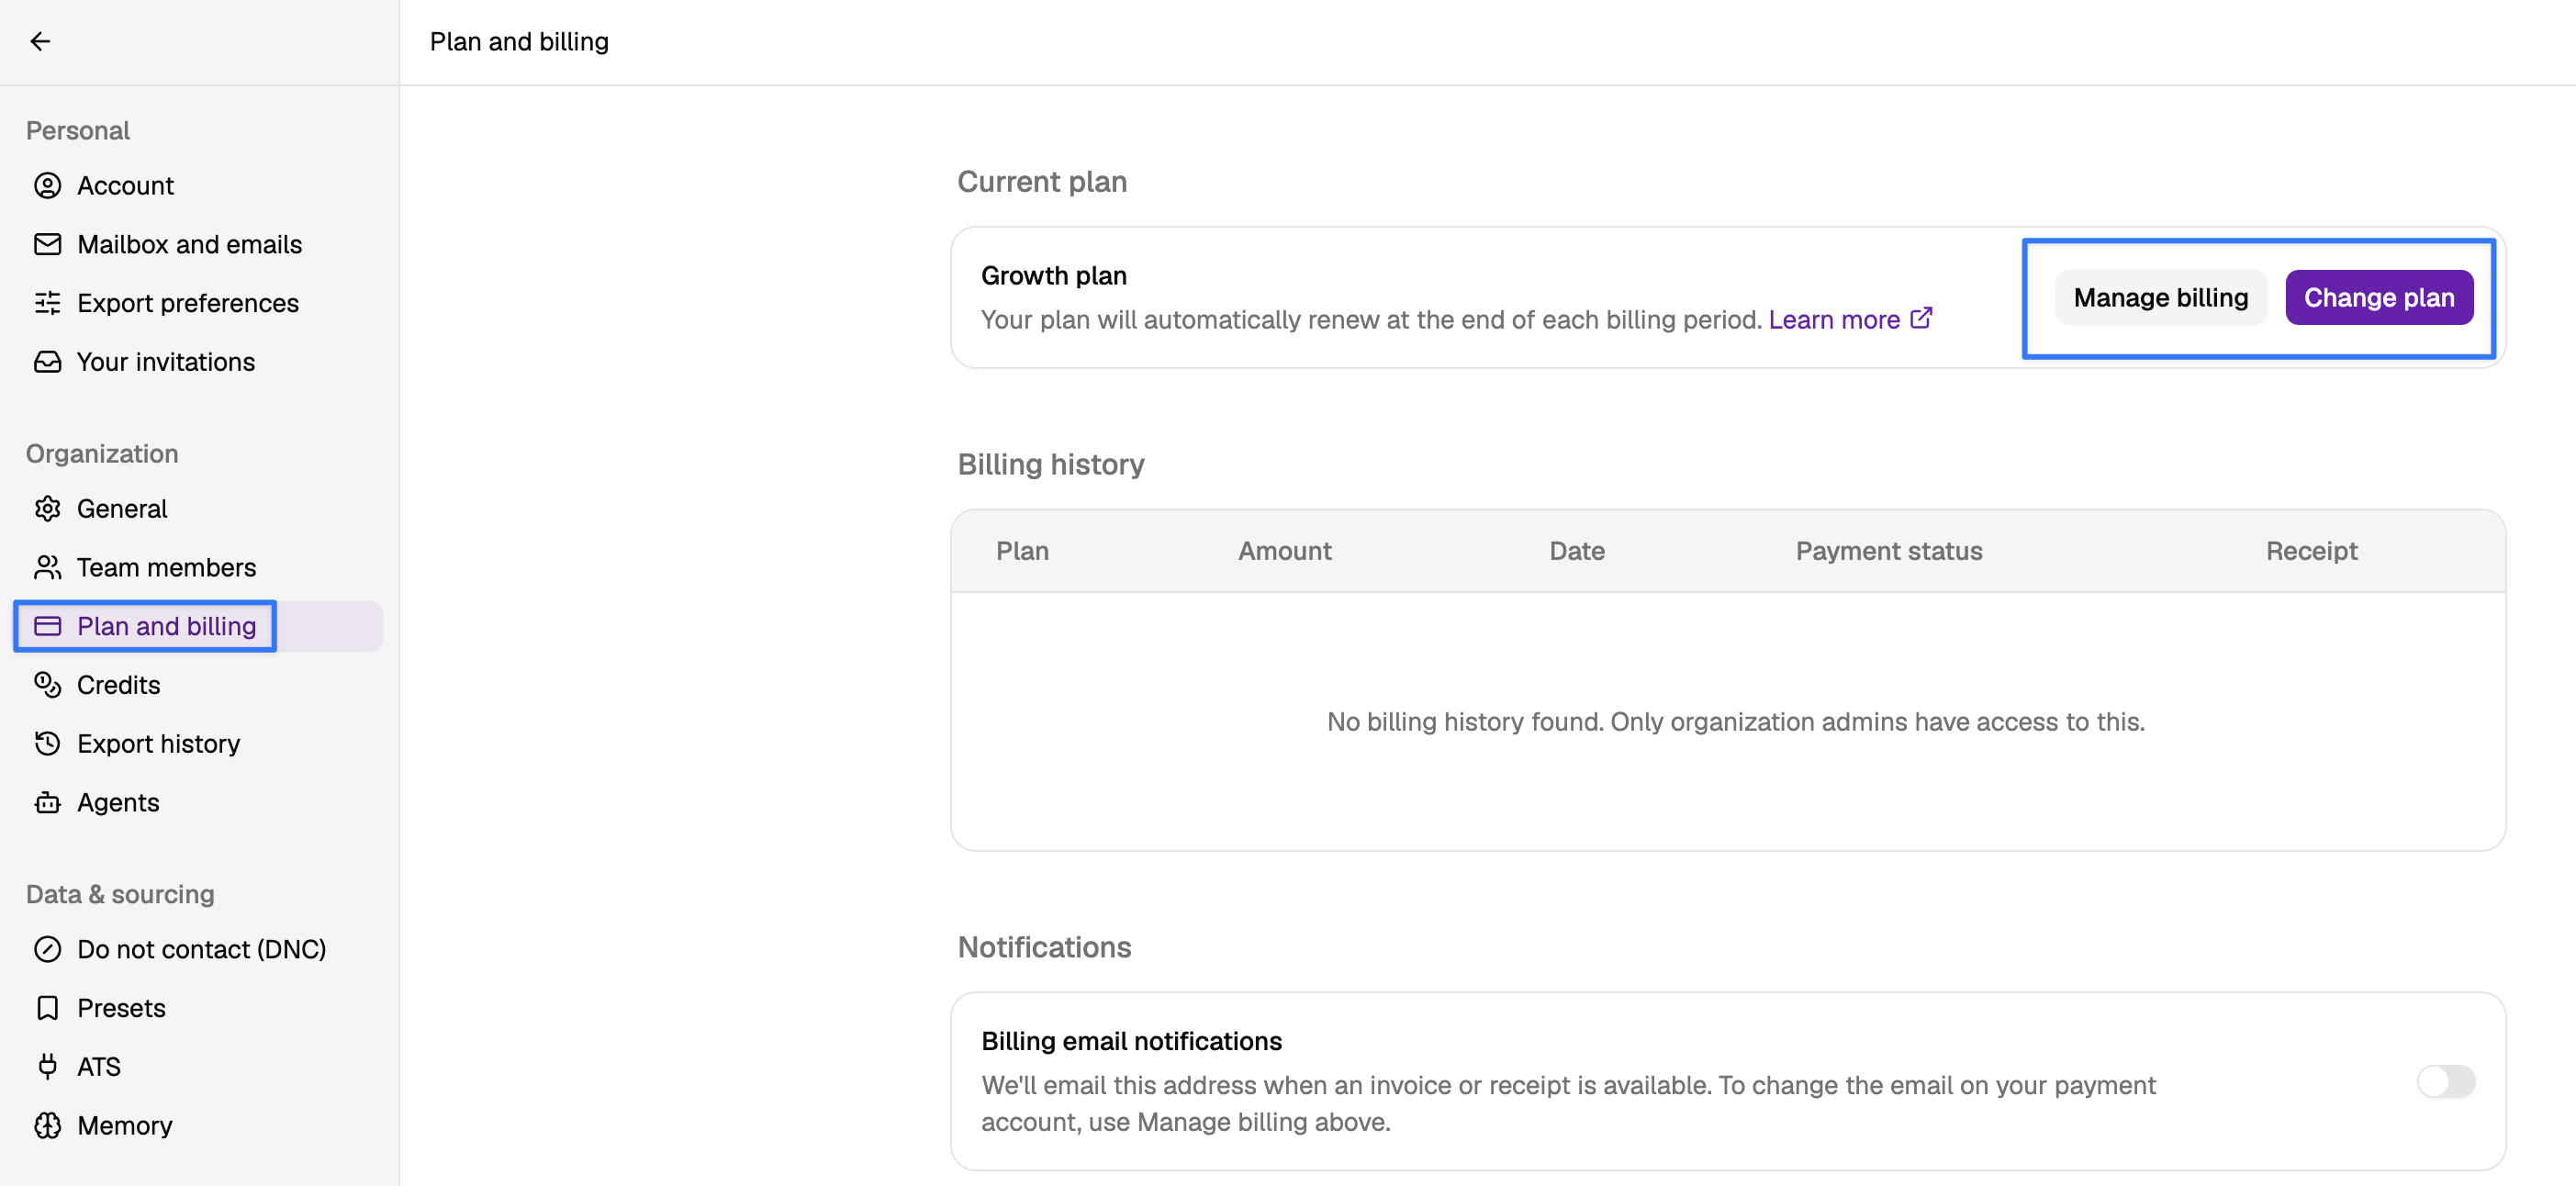Select Plan and billing menu item
Image resolution: width=2576 pixels, height=1186 pixels.
[x=198, y=626]
